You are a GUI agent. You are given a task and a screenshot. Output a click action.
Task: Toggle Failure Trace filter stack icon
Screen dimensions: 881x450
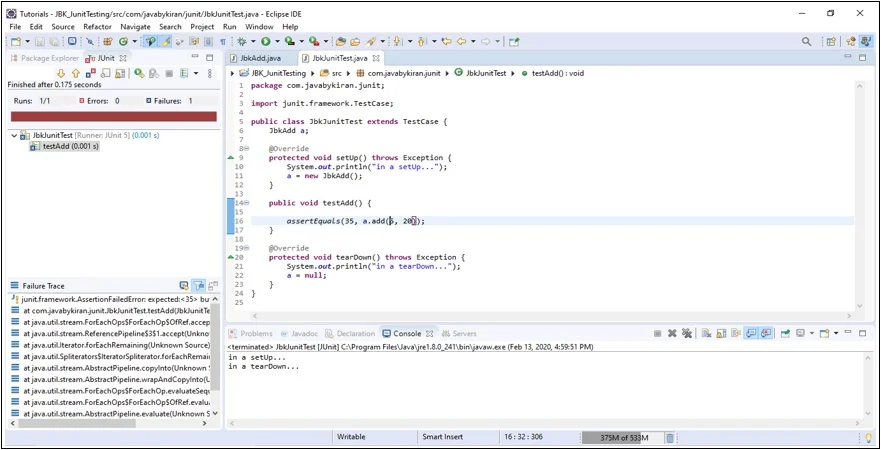pyautogui.click(x=198, y=285)
